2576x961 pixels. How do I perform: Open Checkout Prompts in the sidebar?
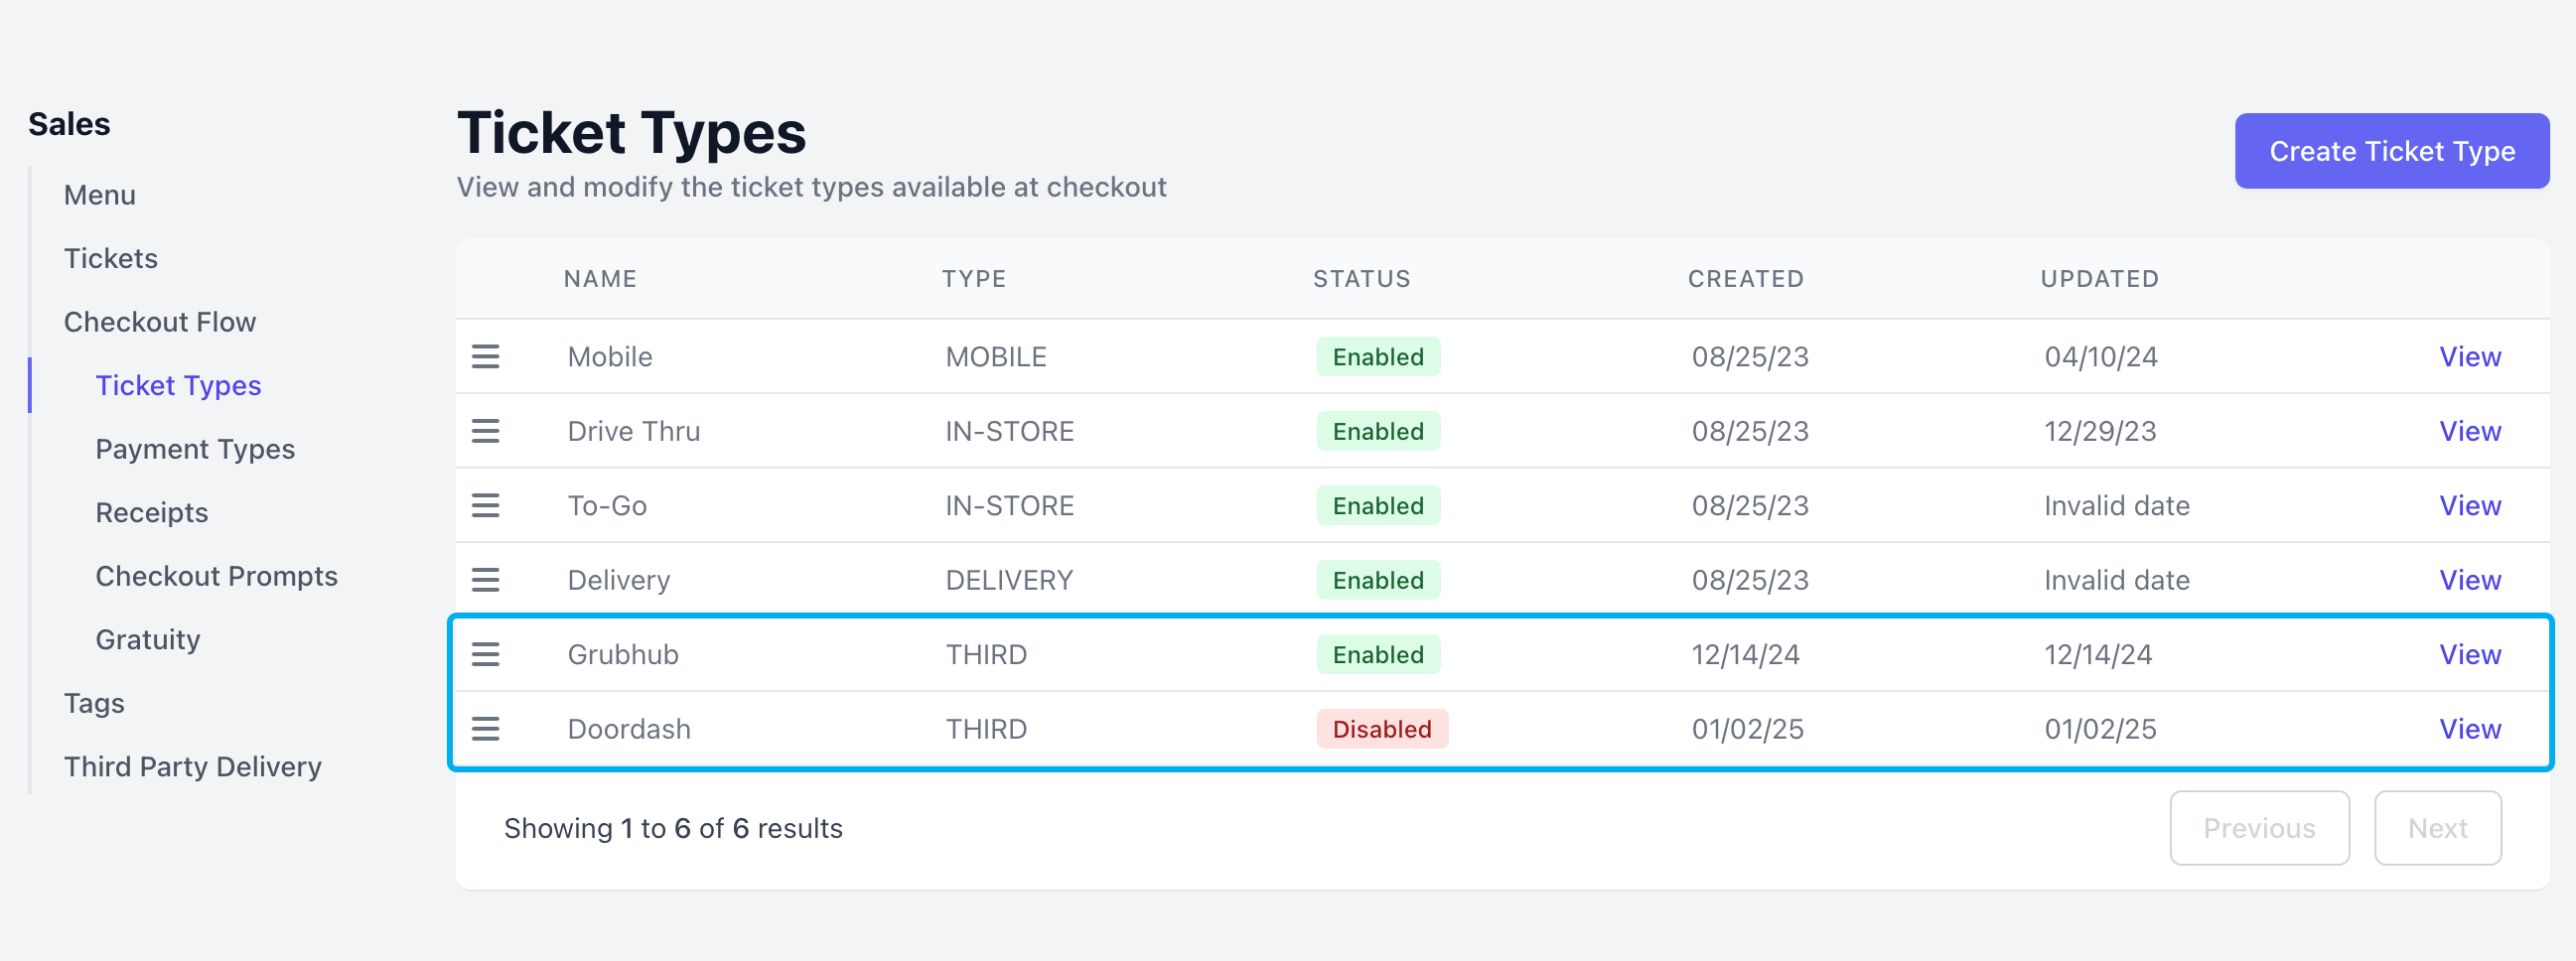pyautogui.click(x=217, y=576)
